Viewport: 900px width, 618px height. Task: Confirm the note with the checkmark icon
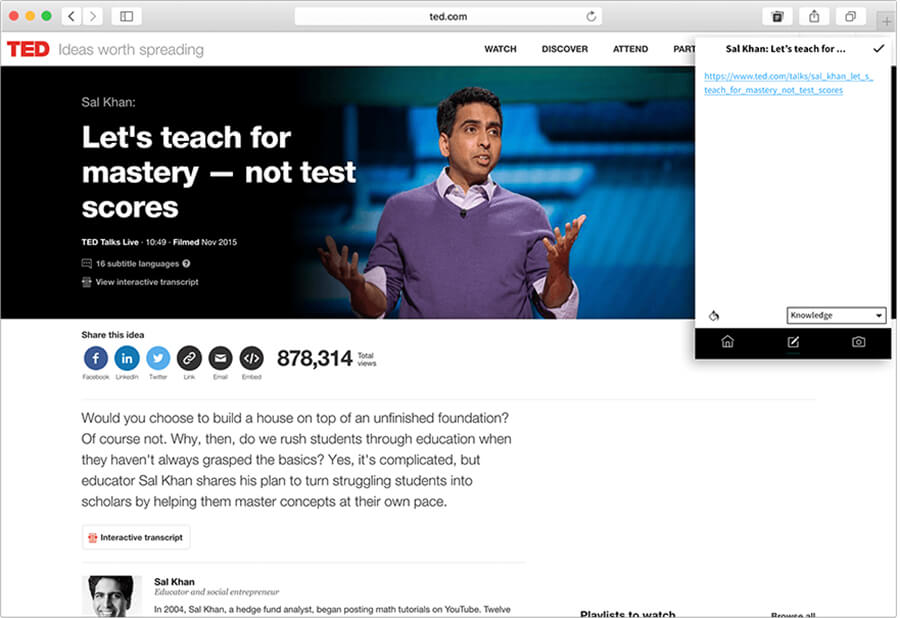click(x=878, y=49)
